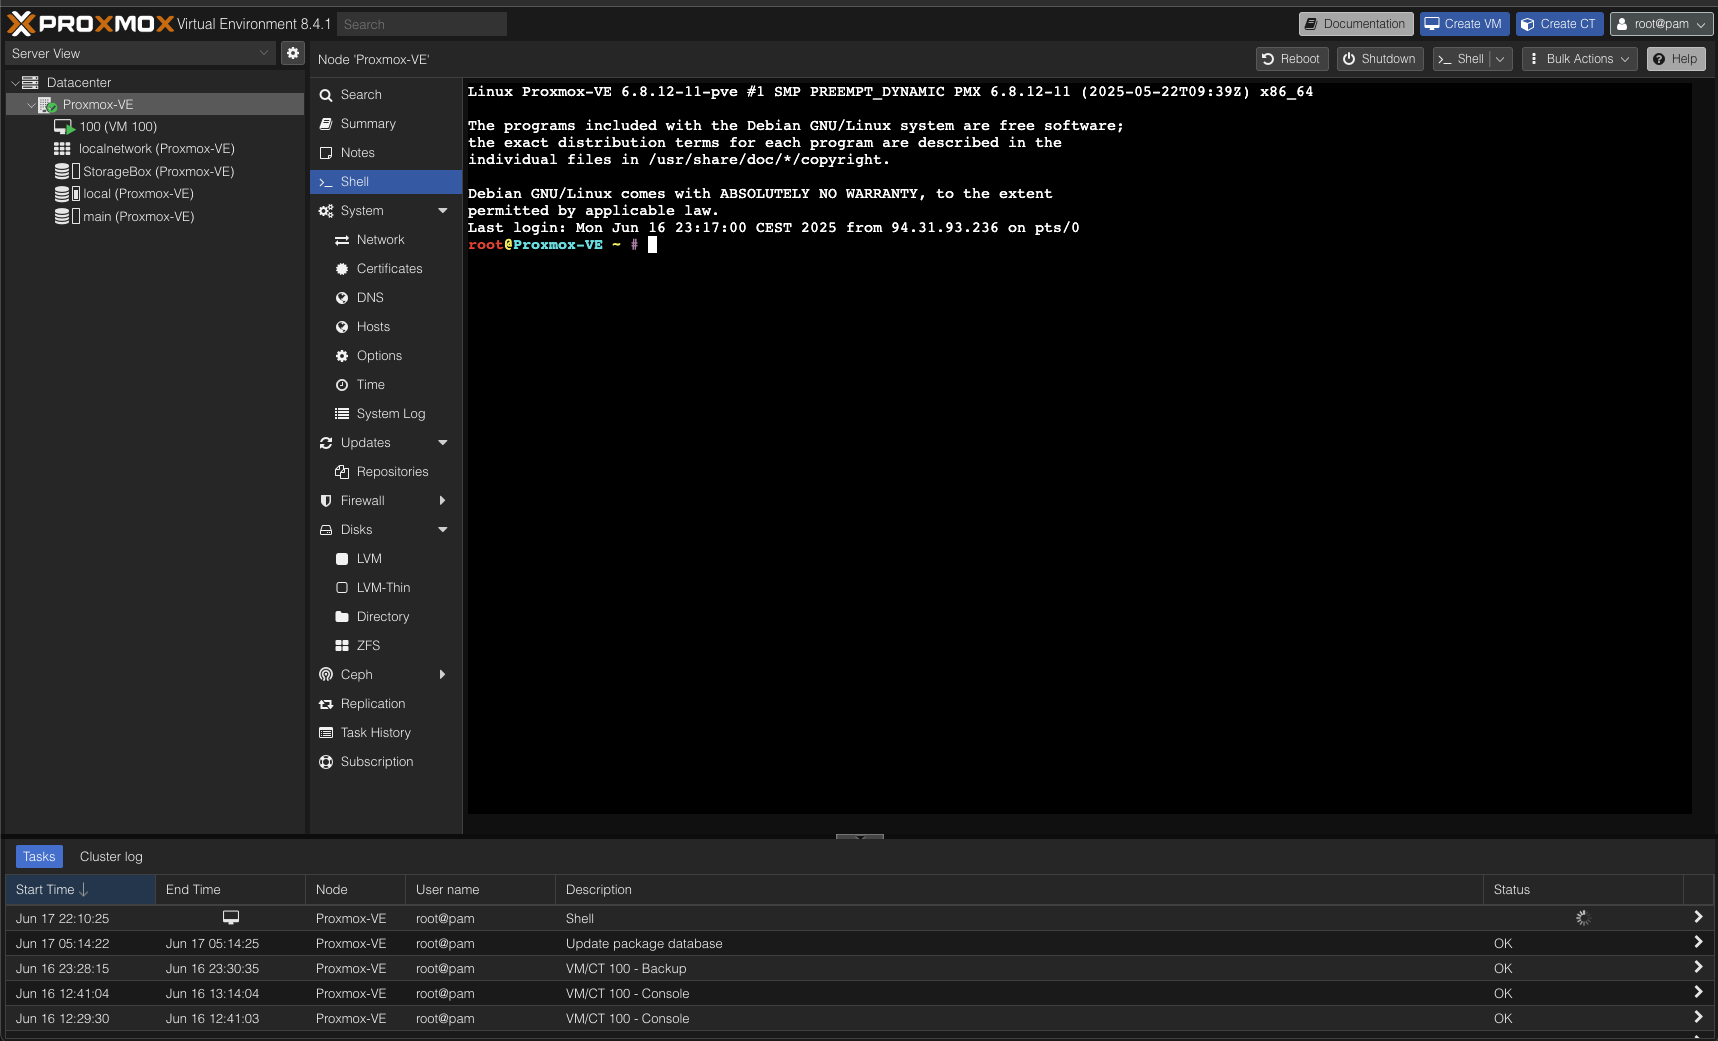Open LVM-Thin disk settings
1718x1041 pixels.
(x=386, y=588)
